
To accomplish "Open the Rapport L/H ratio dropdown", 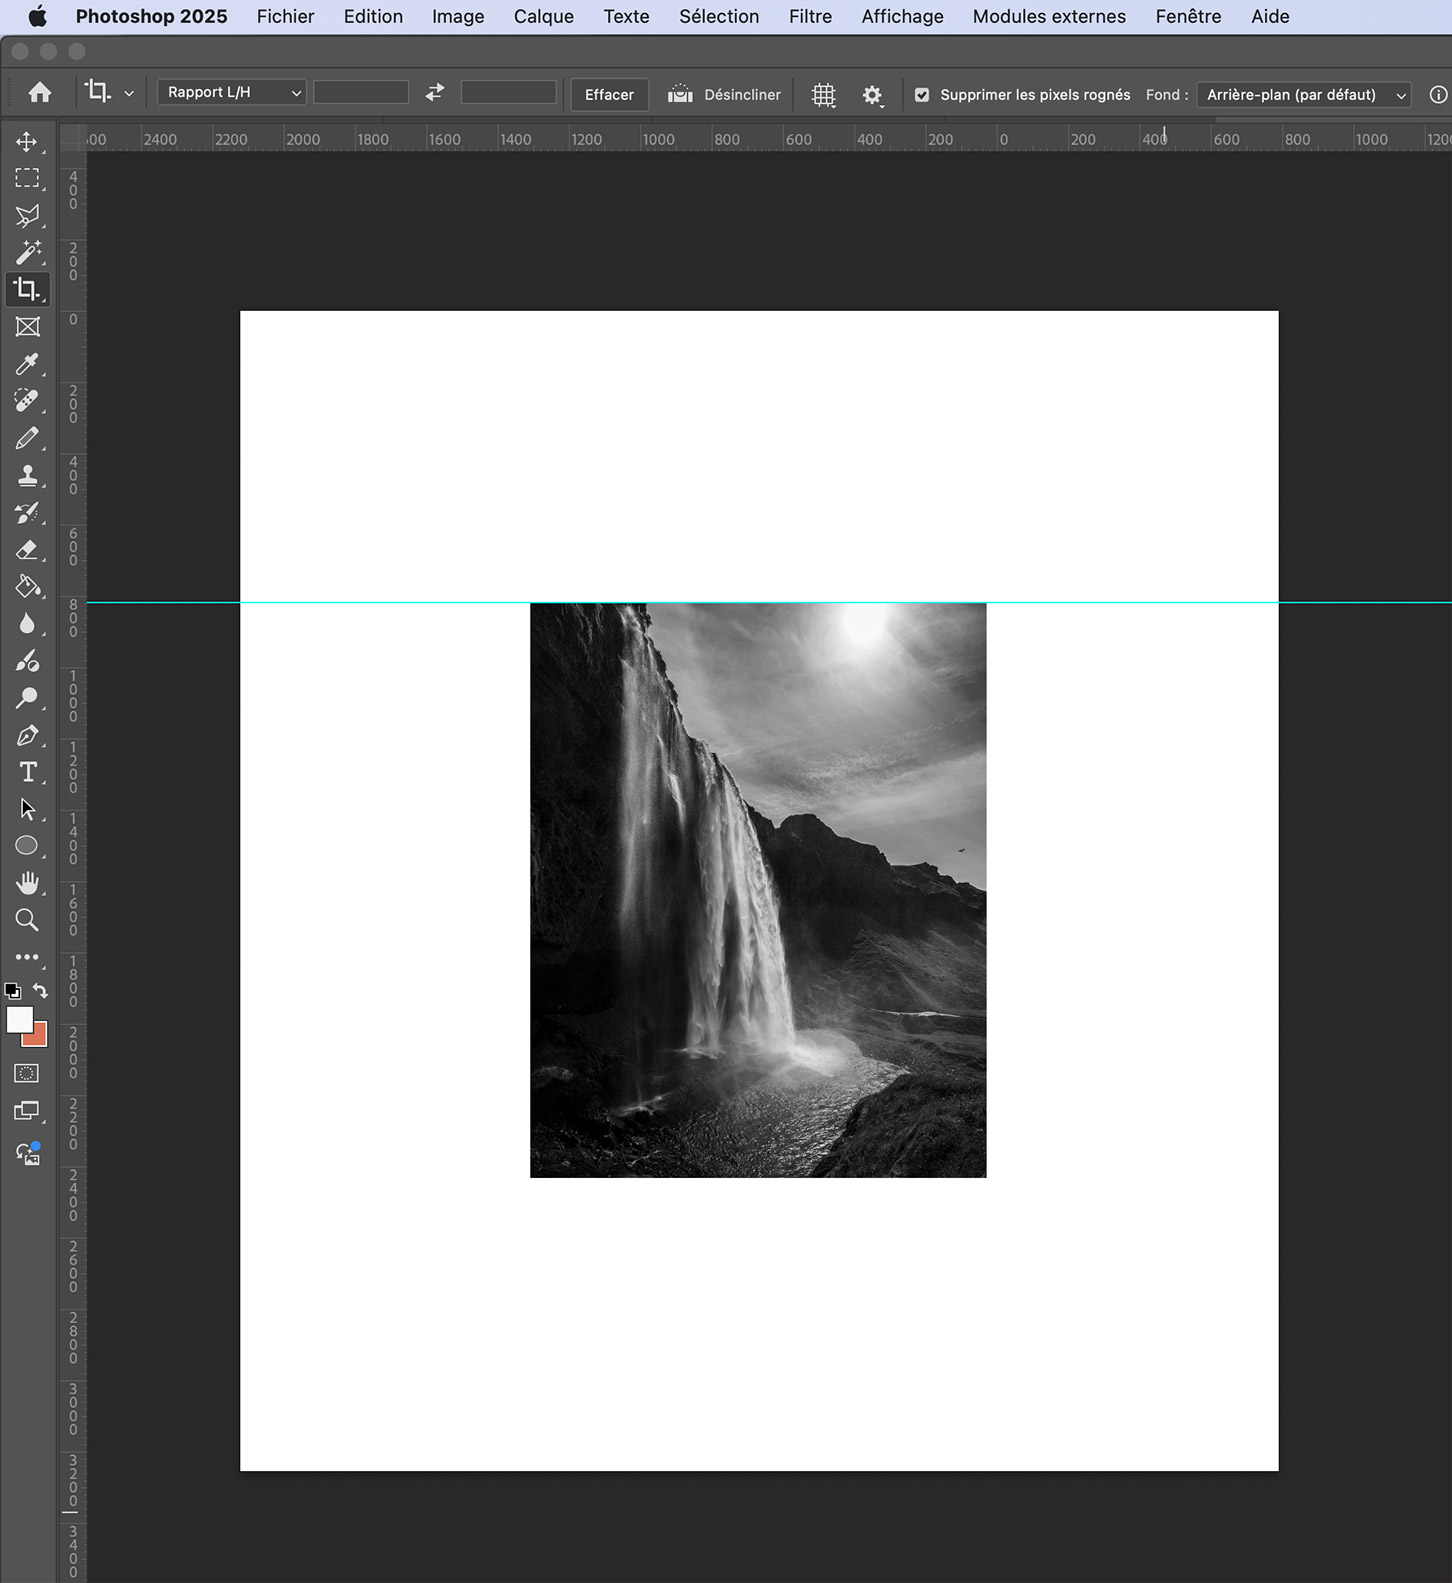I will [x=232, y=93].
